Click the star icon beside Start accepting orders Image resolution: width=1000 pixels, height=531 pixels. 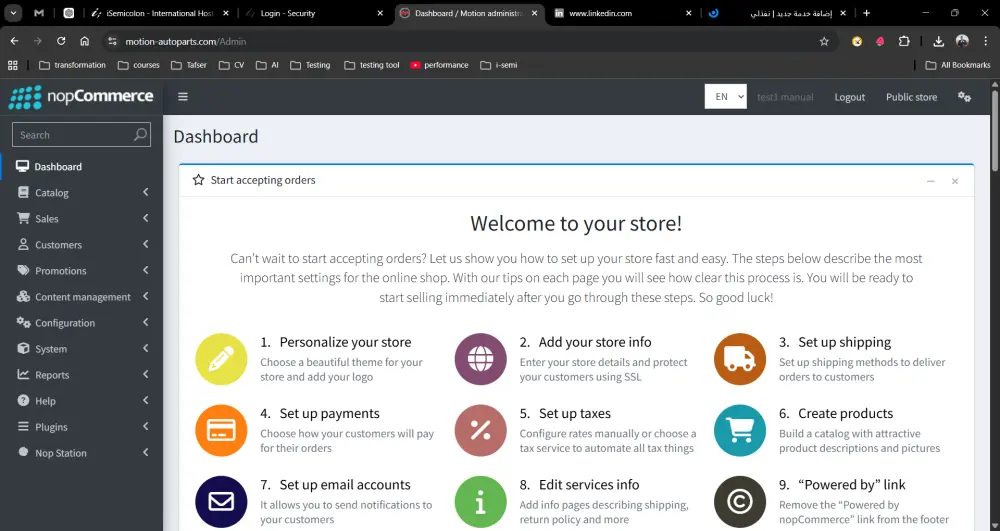coord(198,180)
